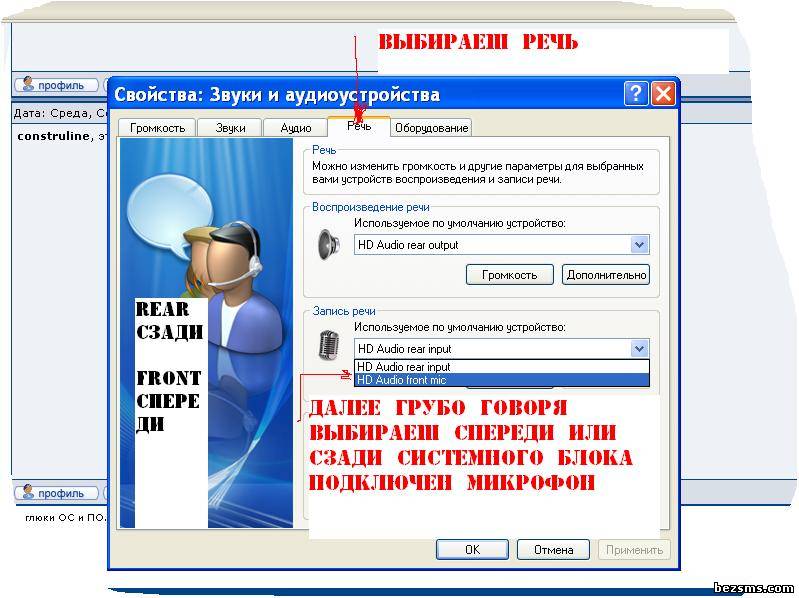Confirm settings with the OK button

click(x=472, y=549)
